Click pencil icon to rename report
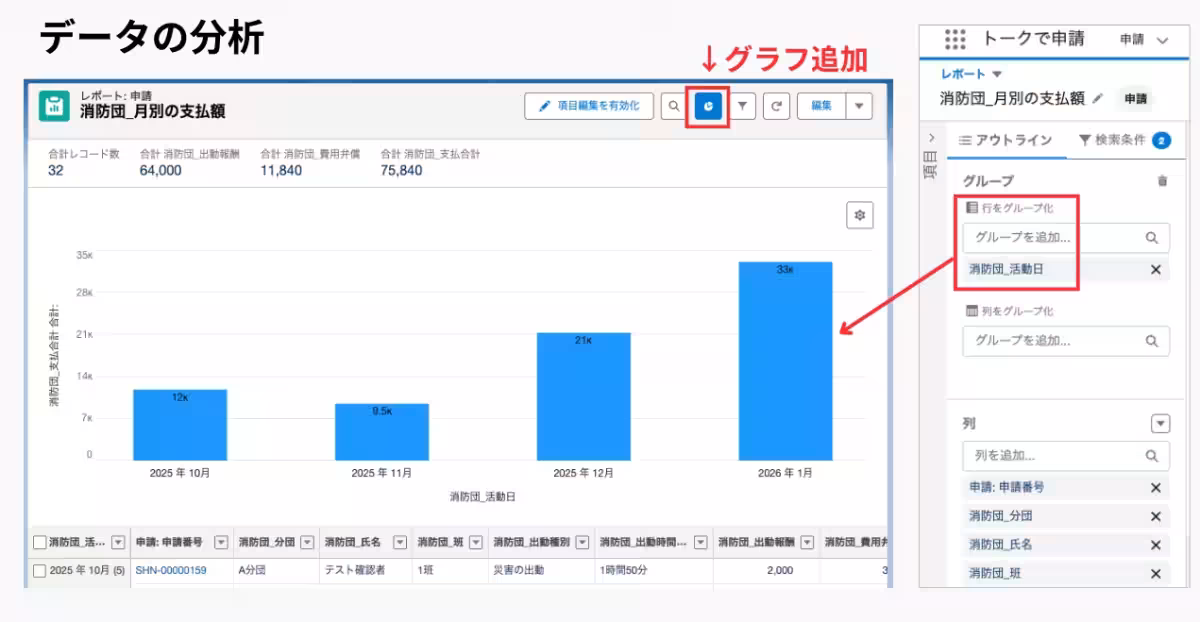 (x=1097, y=99)
